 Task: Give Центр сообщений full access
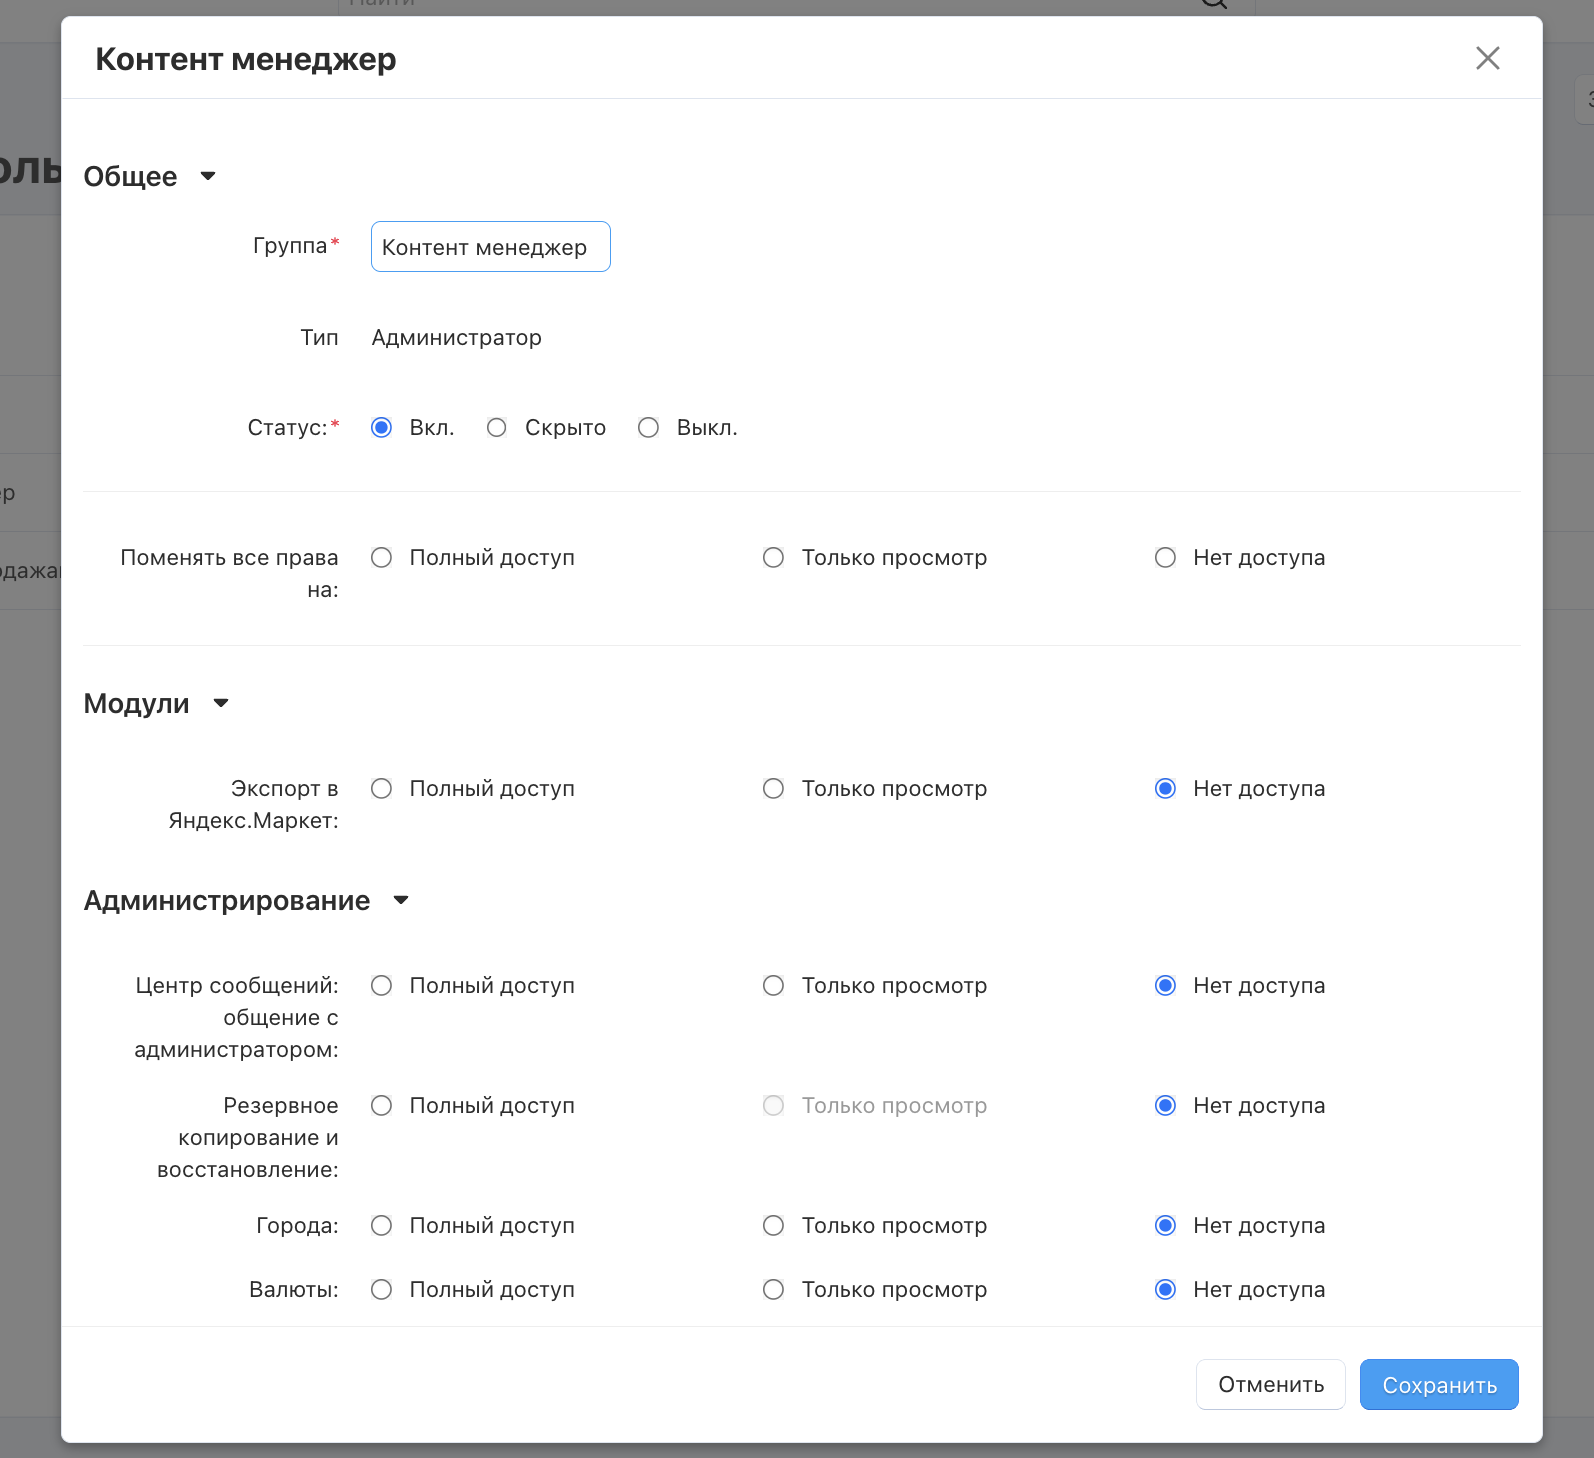tap(382, 986)
